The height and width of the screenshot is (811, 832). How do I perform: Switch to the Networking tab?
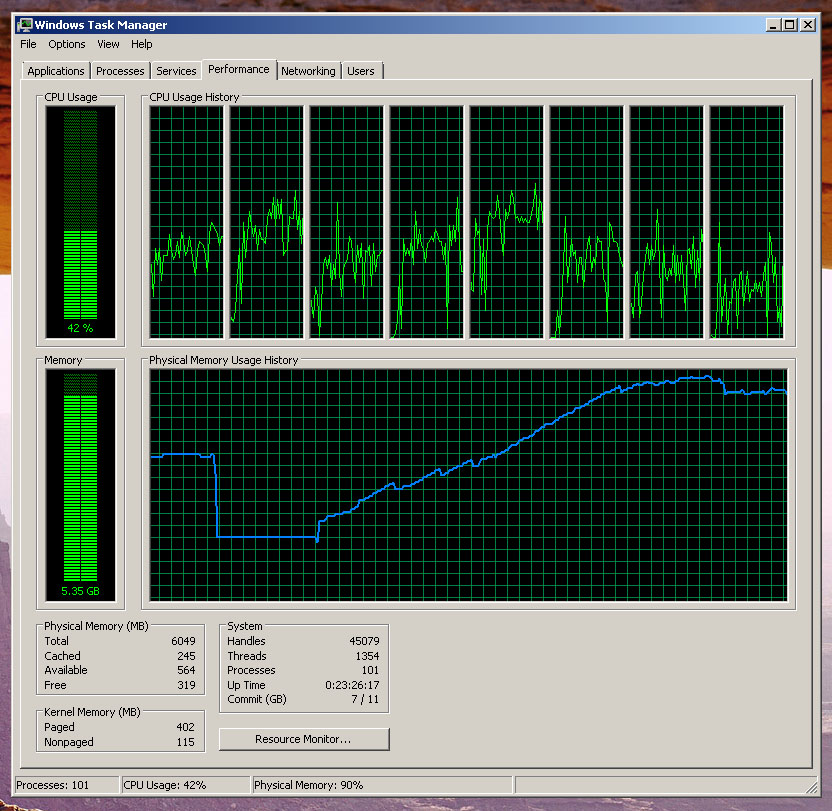308,71
